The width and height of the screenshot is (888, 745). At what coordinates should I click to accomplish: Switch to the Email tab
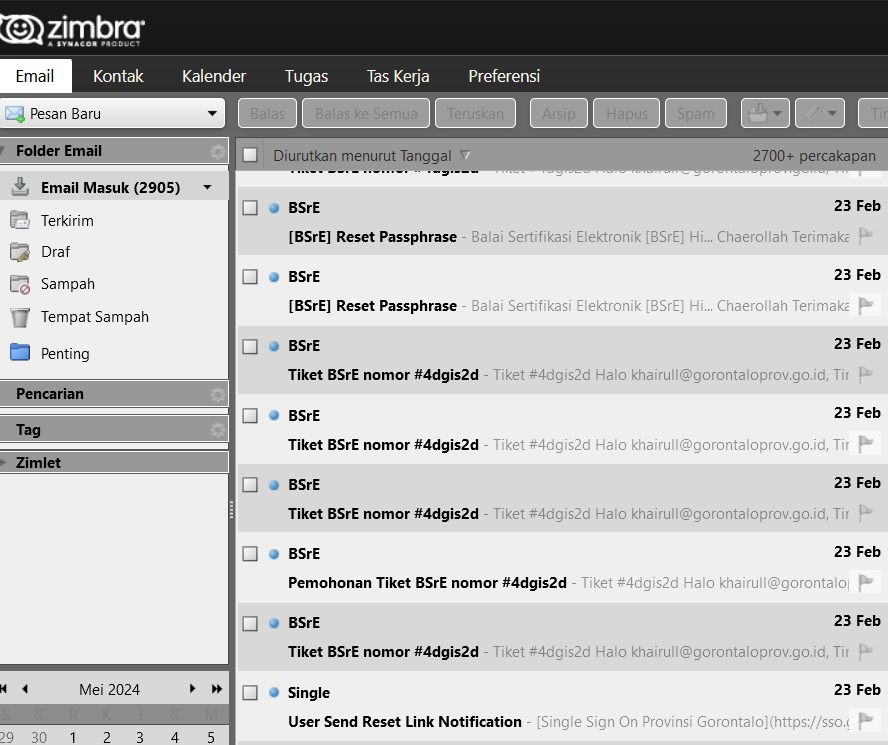coord(35,76)
